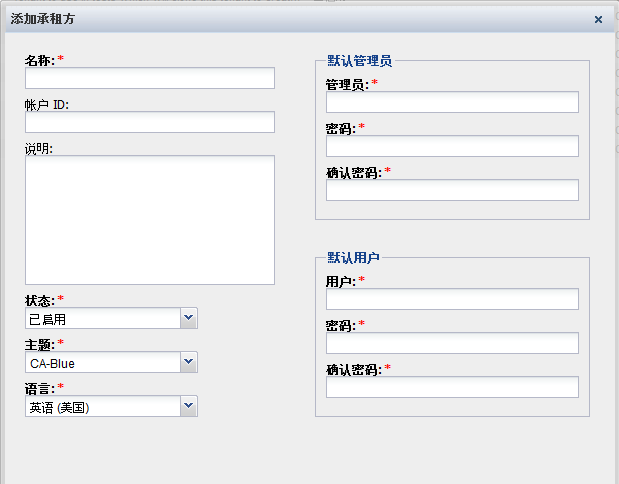Image resolution: width=619 pixels, height=484 pixels.
Task: Open the 语言 dropdown showing 英语 (美国)
Action: 189,406
